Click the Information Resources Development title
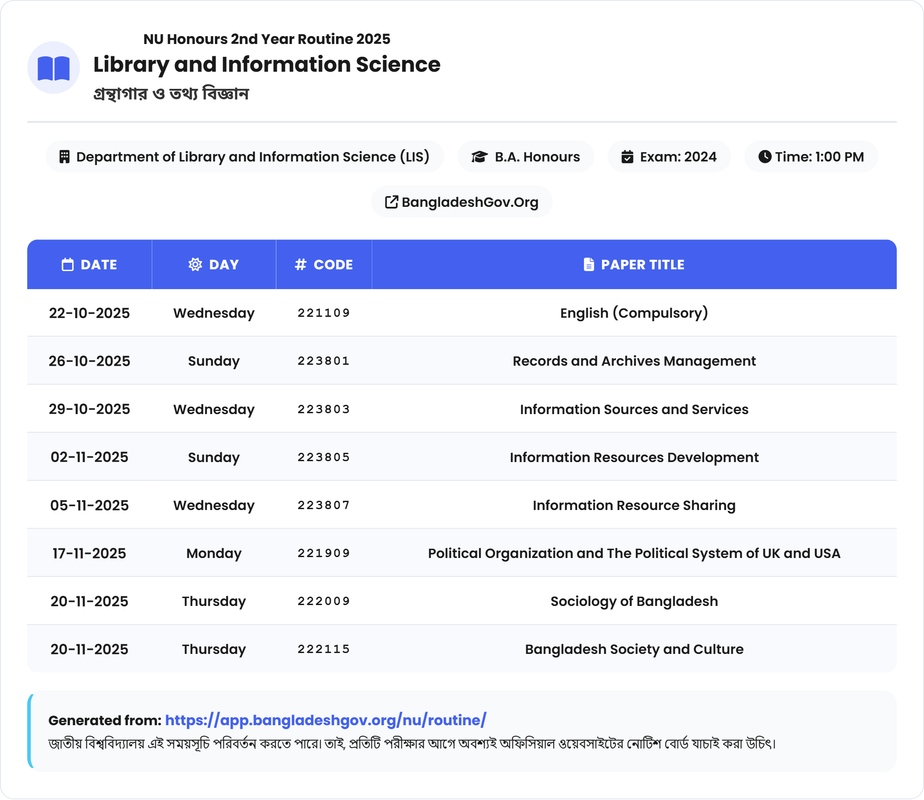The image size is (924, 800). click(634, 458)
